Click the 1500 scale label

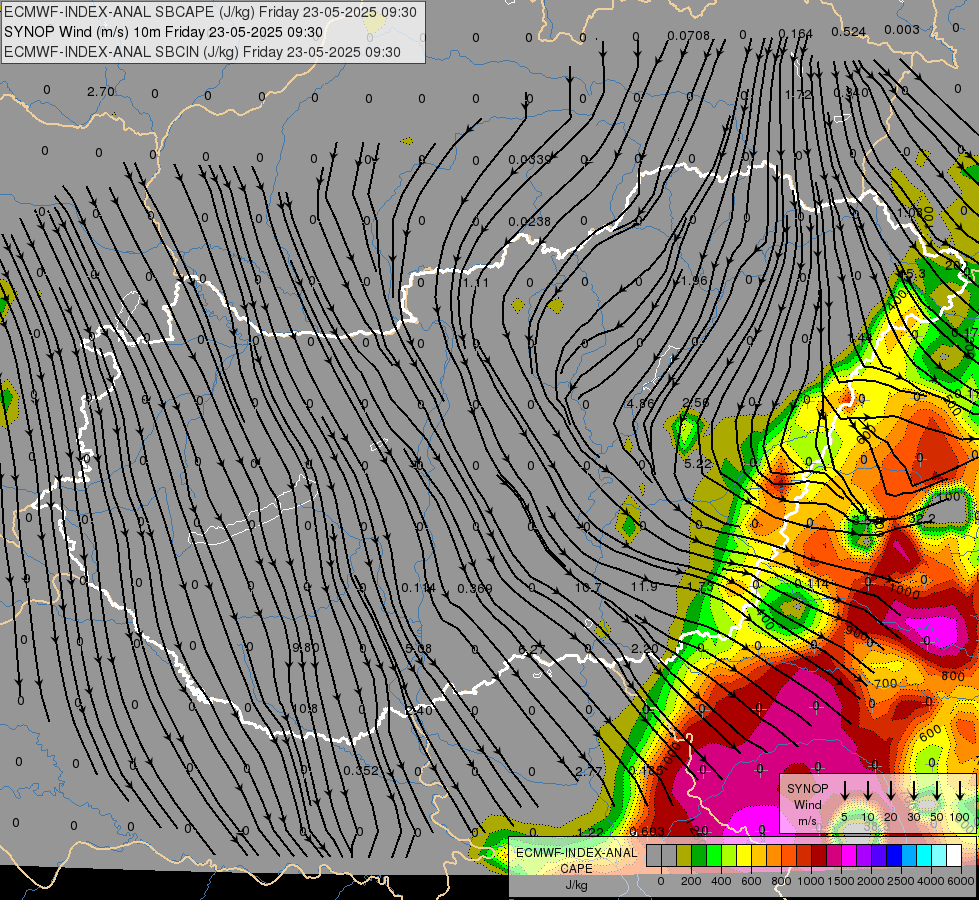[840, 881]
